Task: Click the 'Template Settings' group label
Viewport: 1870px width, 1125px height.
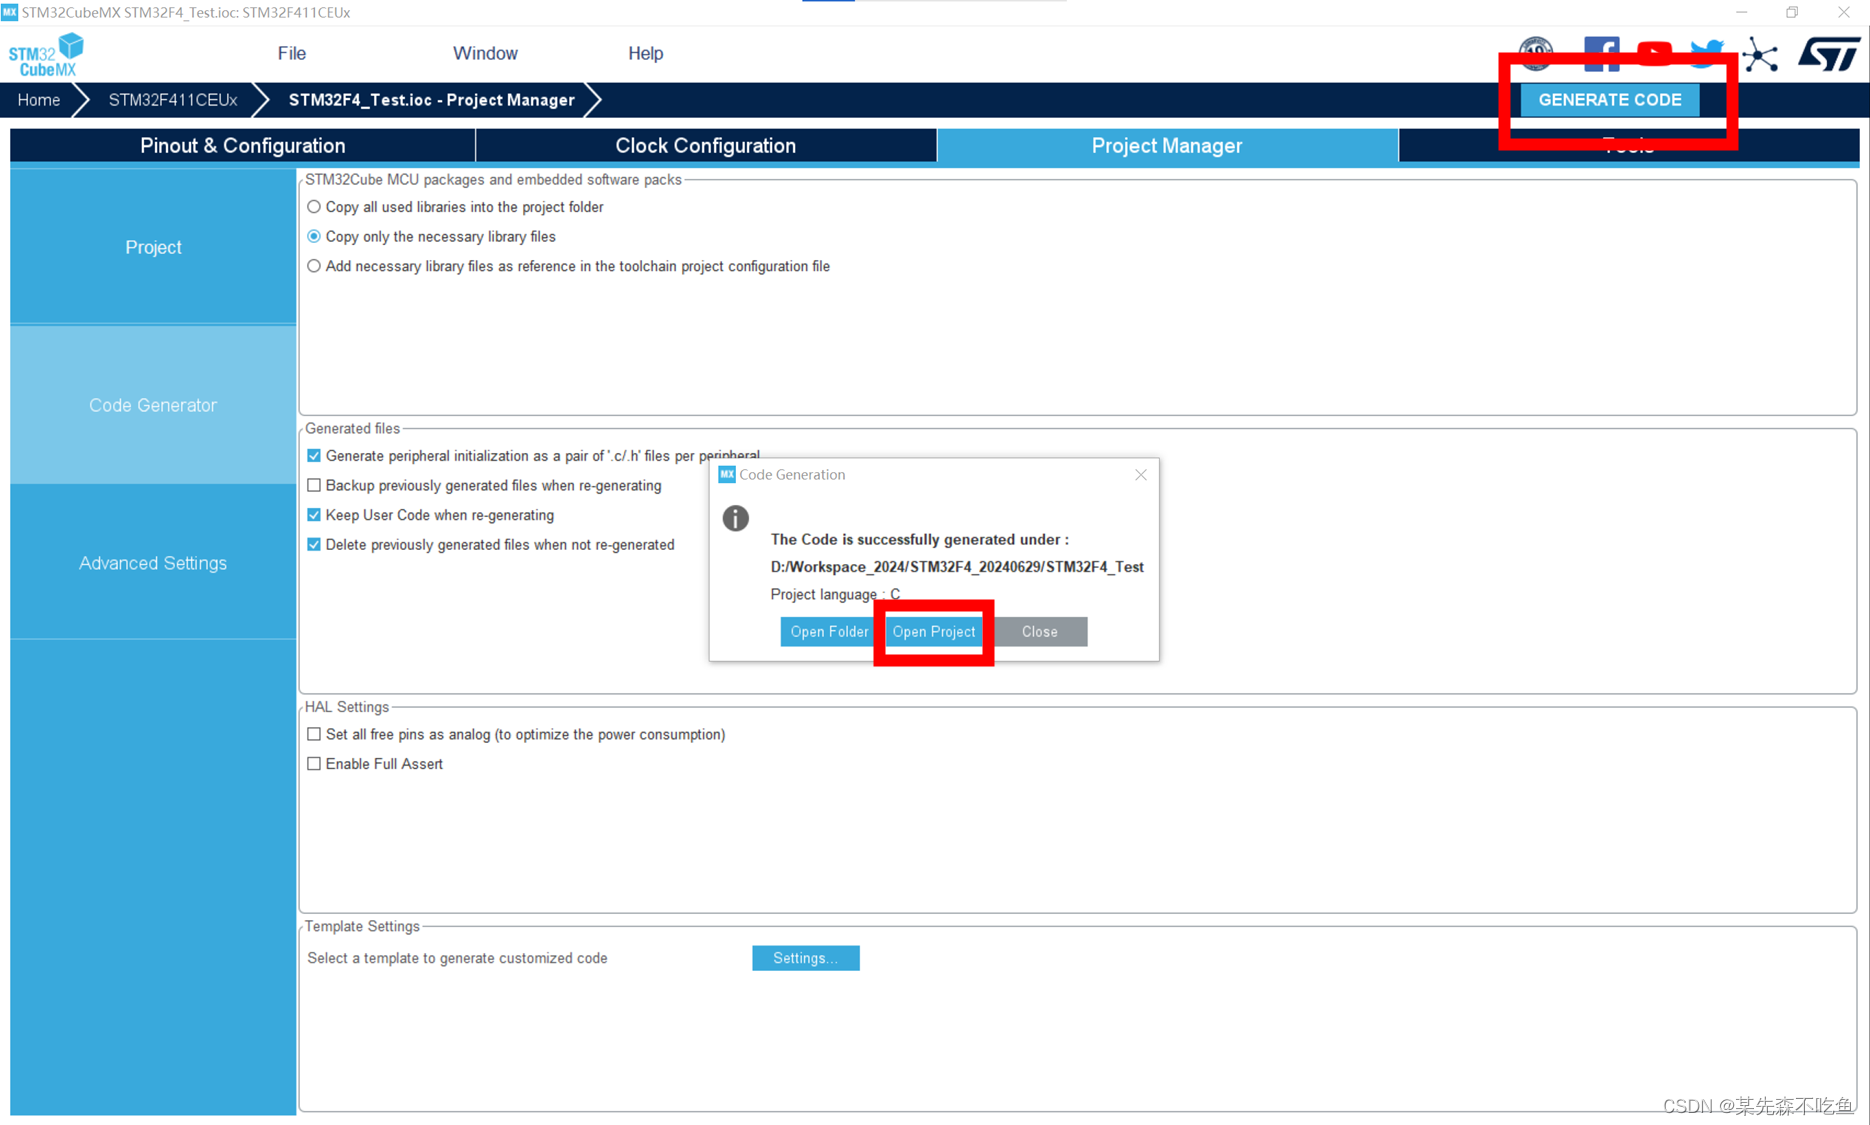Action: (362, 926)
